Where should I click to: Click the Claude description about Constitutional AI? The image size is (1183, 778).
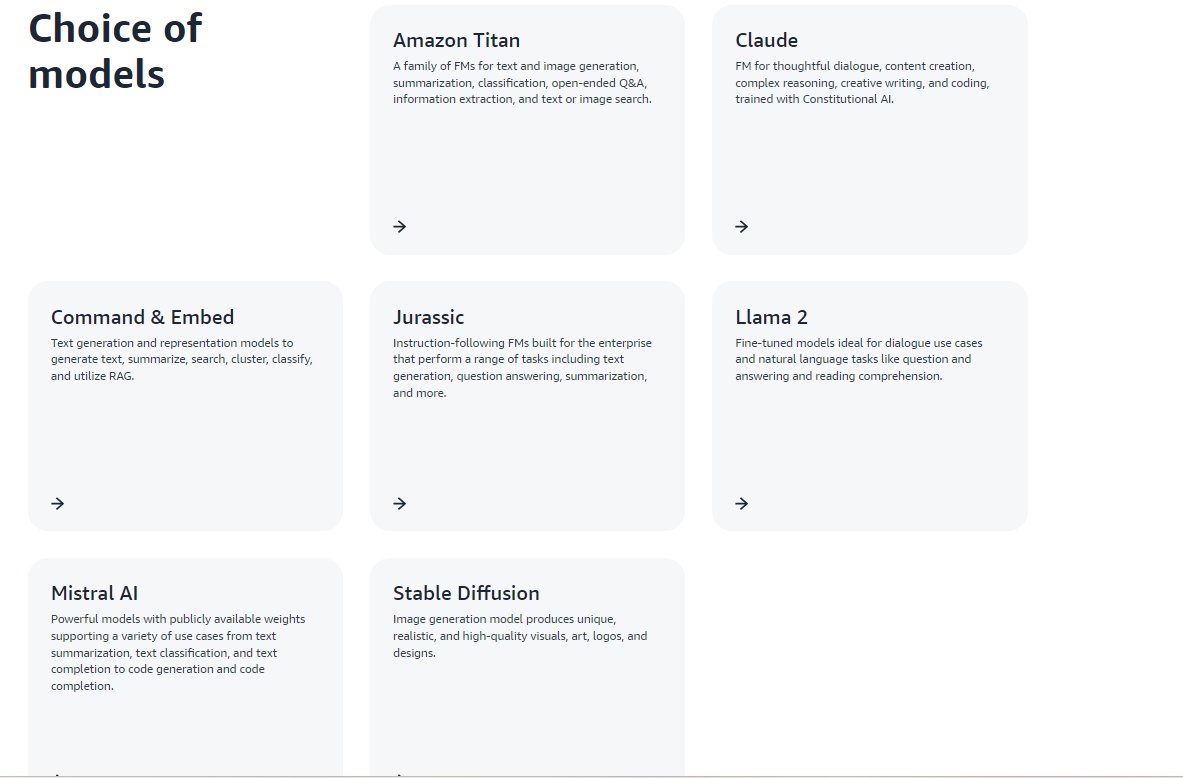point(862,83)
